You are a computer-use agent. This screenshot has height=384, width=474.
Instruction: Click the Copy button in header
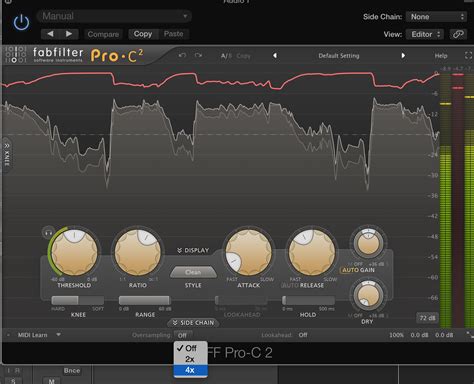[x=143, y=34]
